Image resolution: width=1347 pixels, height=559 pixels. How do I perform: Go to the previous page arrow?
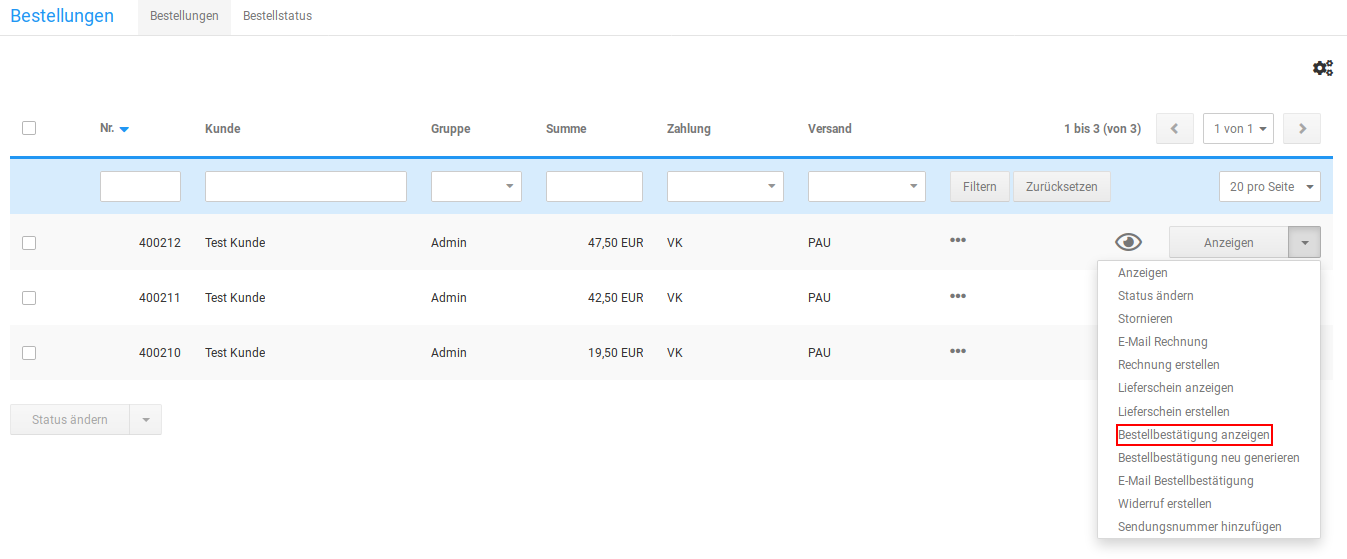click(x=1174, y=129)
